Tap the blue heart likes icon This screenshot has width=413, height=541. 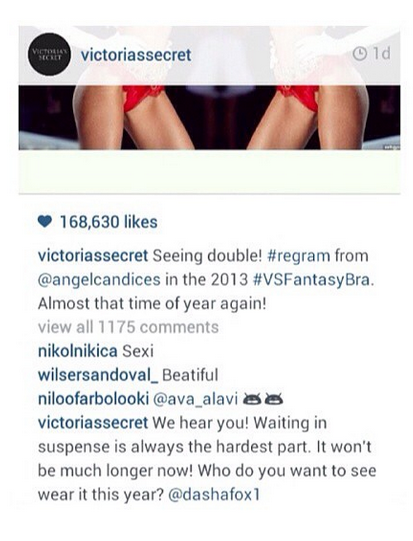[45, 222]
